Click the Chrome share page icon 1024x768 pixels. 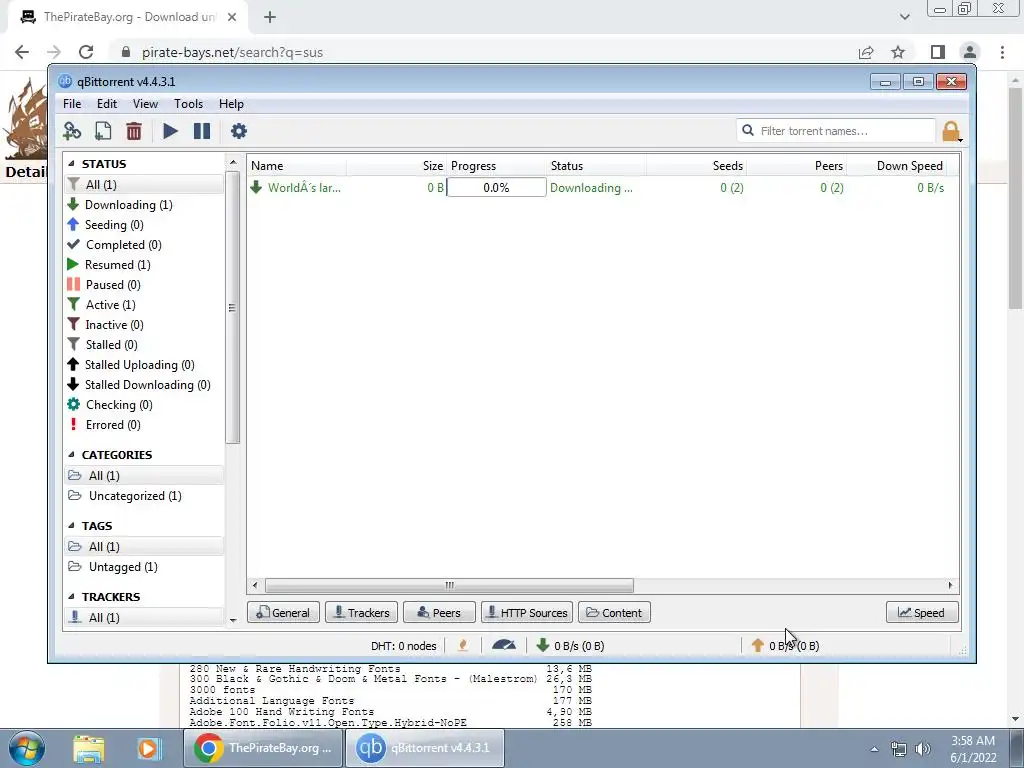coord(866,52)
